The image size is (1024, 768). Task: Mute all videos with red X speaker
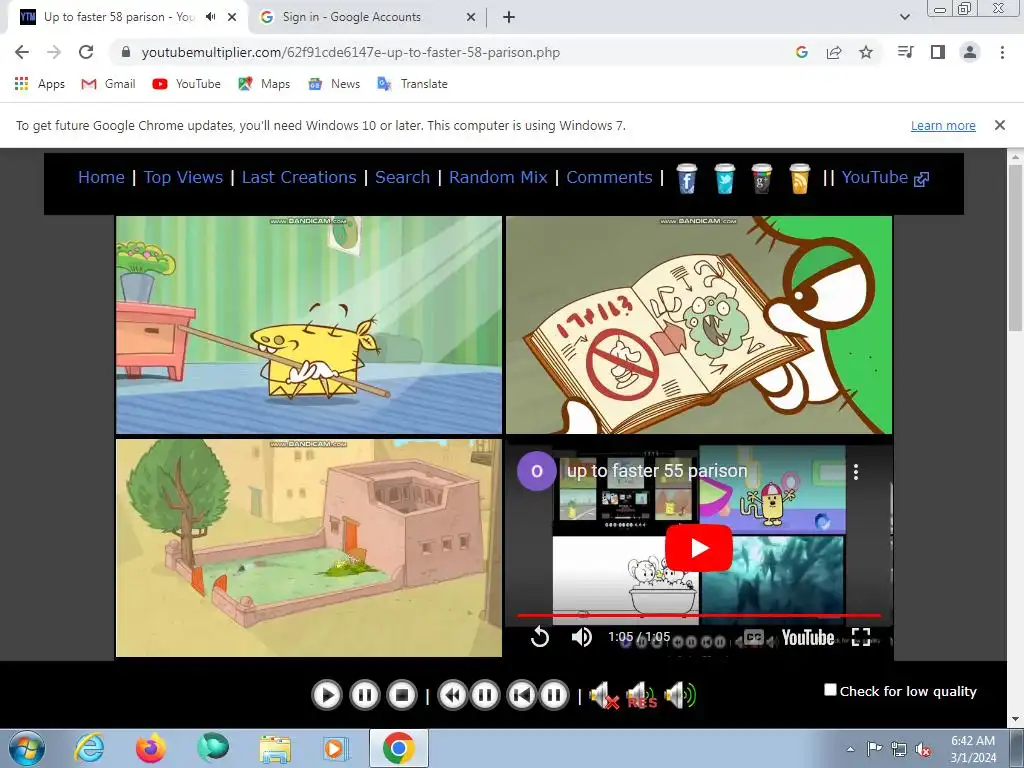click(x=603, y=696)
